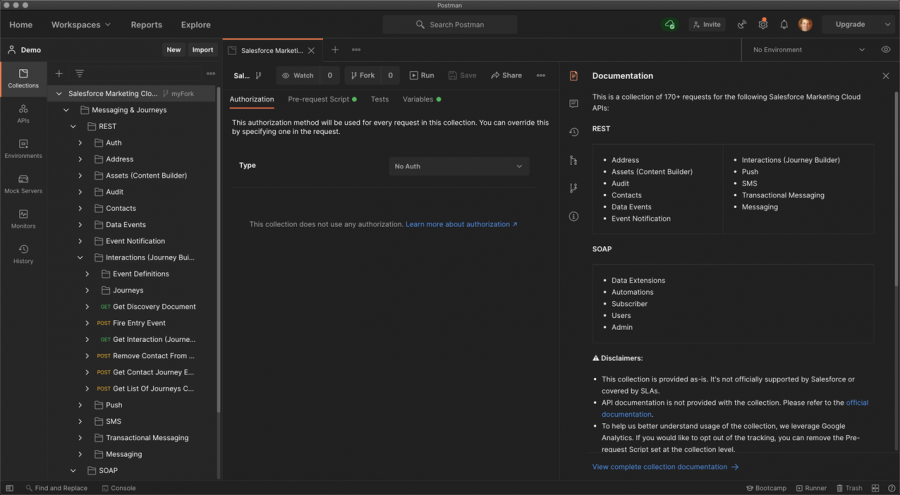Open the Mock Servers sidebar section

point(23,184)
